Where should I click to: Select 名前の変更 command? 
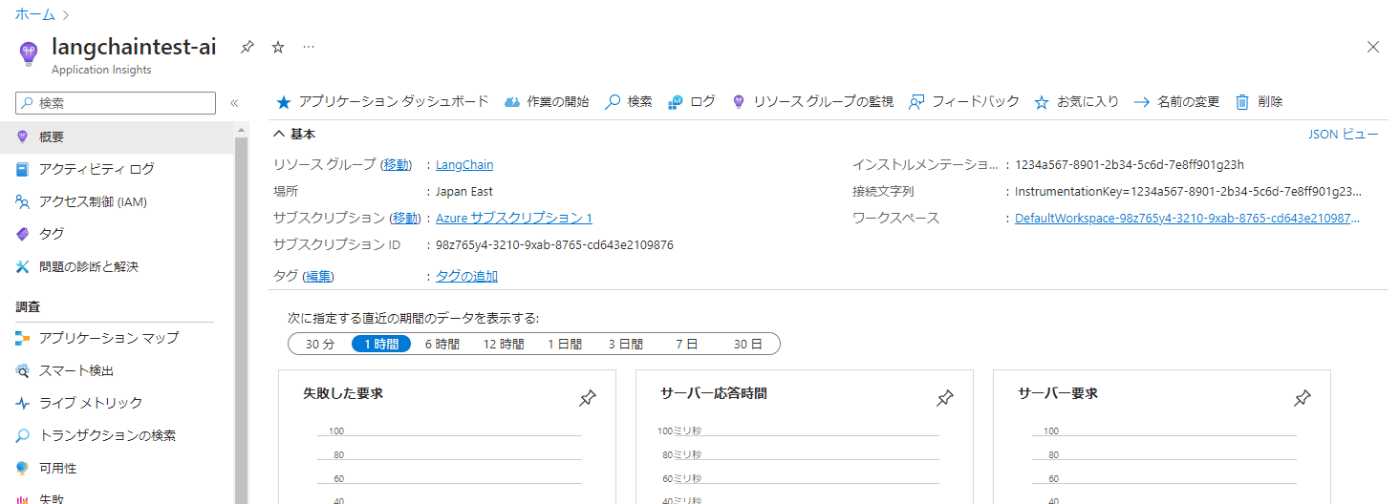pyautogui.click(x=1177, y=102)
